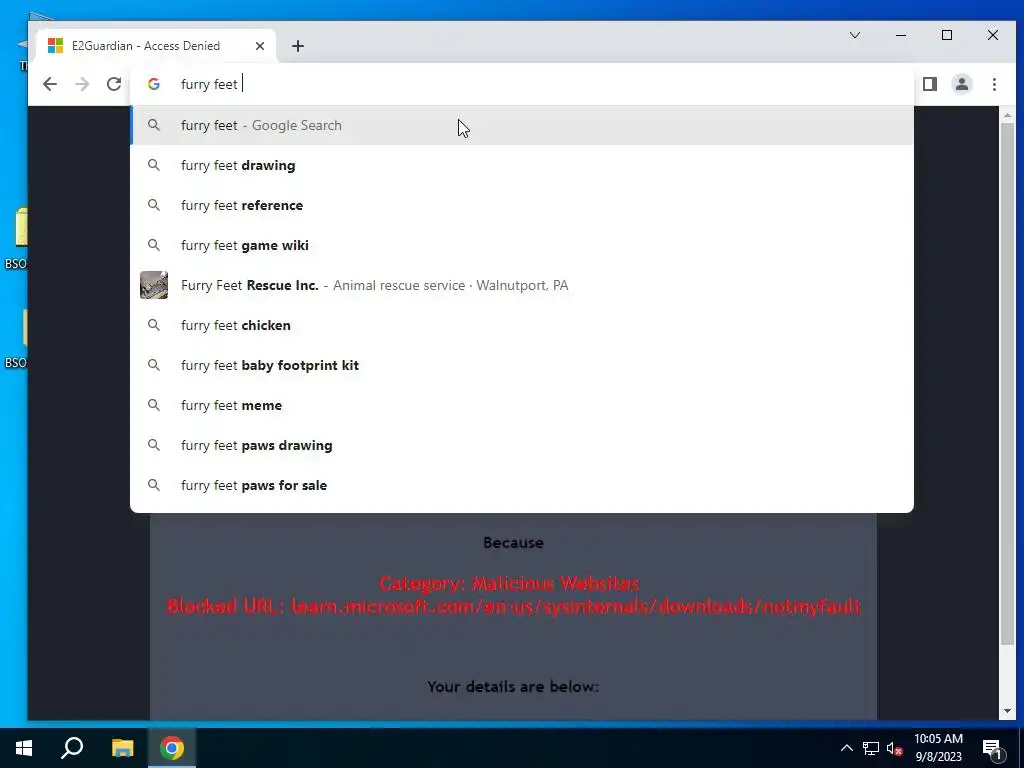Show hidden system tray icons
This screenshot has height=768, width=1024.
tap(846, 748)
